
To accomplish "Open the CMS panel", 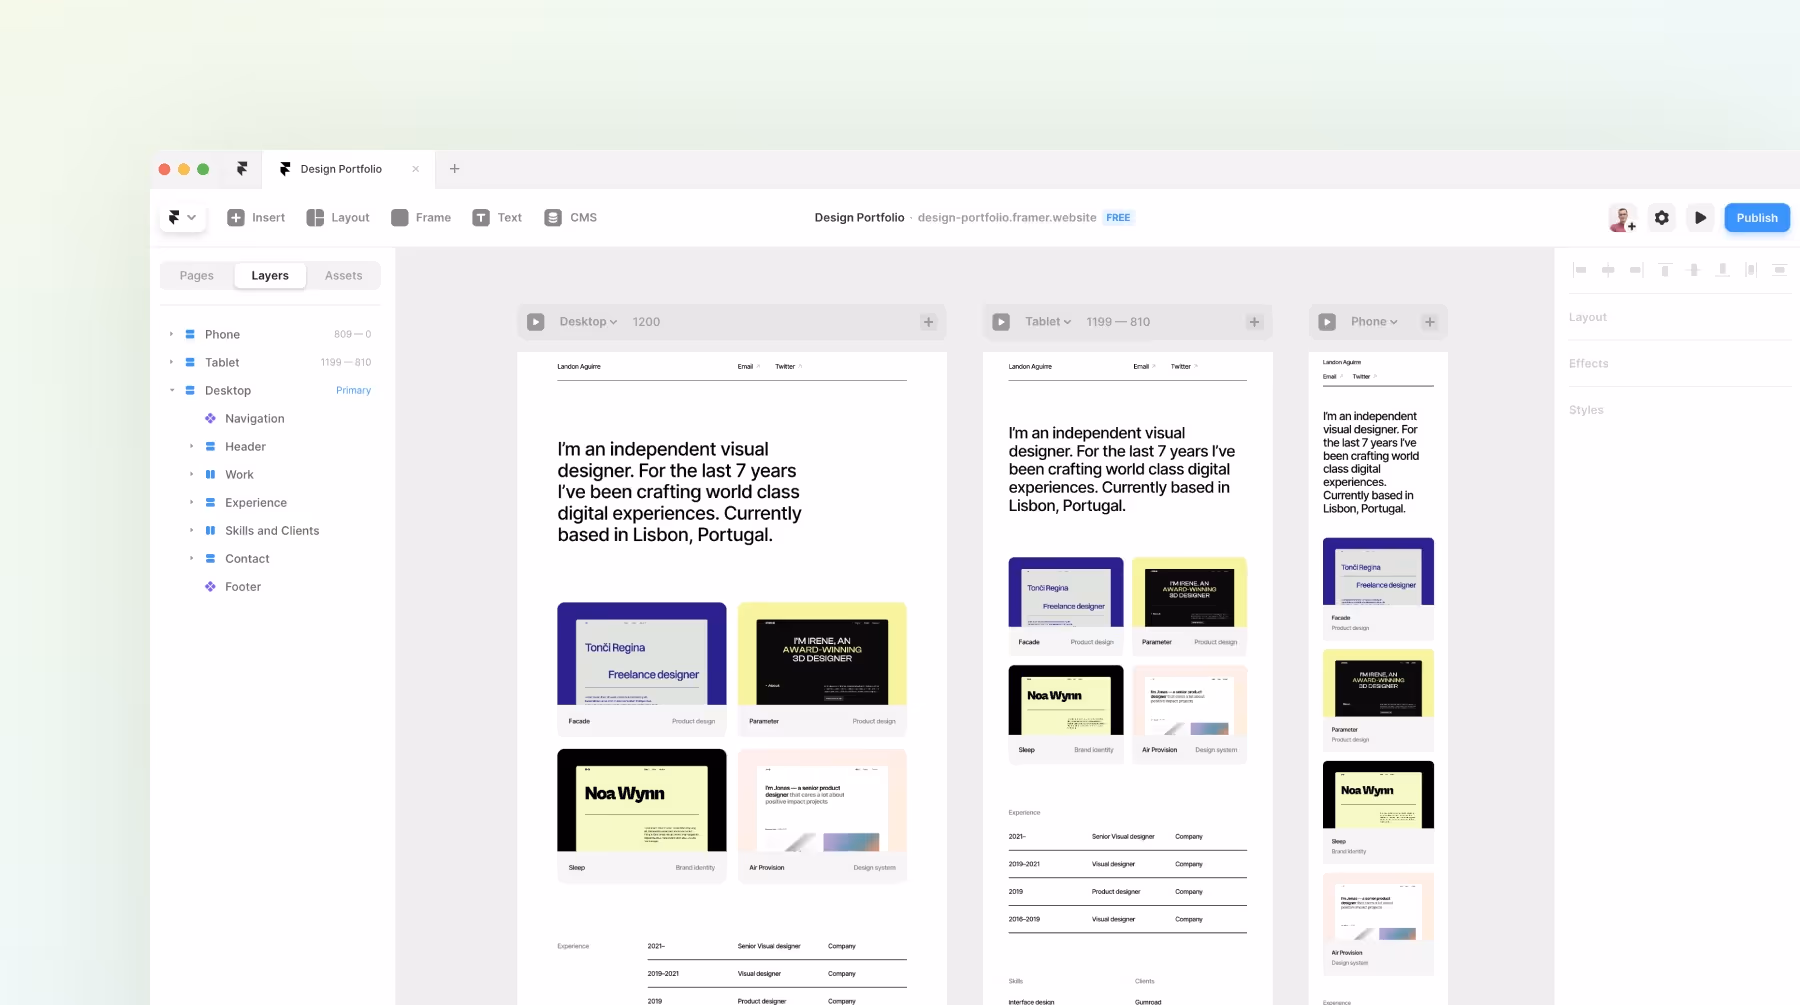I will tap(570, 217).
